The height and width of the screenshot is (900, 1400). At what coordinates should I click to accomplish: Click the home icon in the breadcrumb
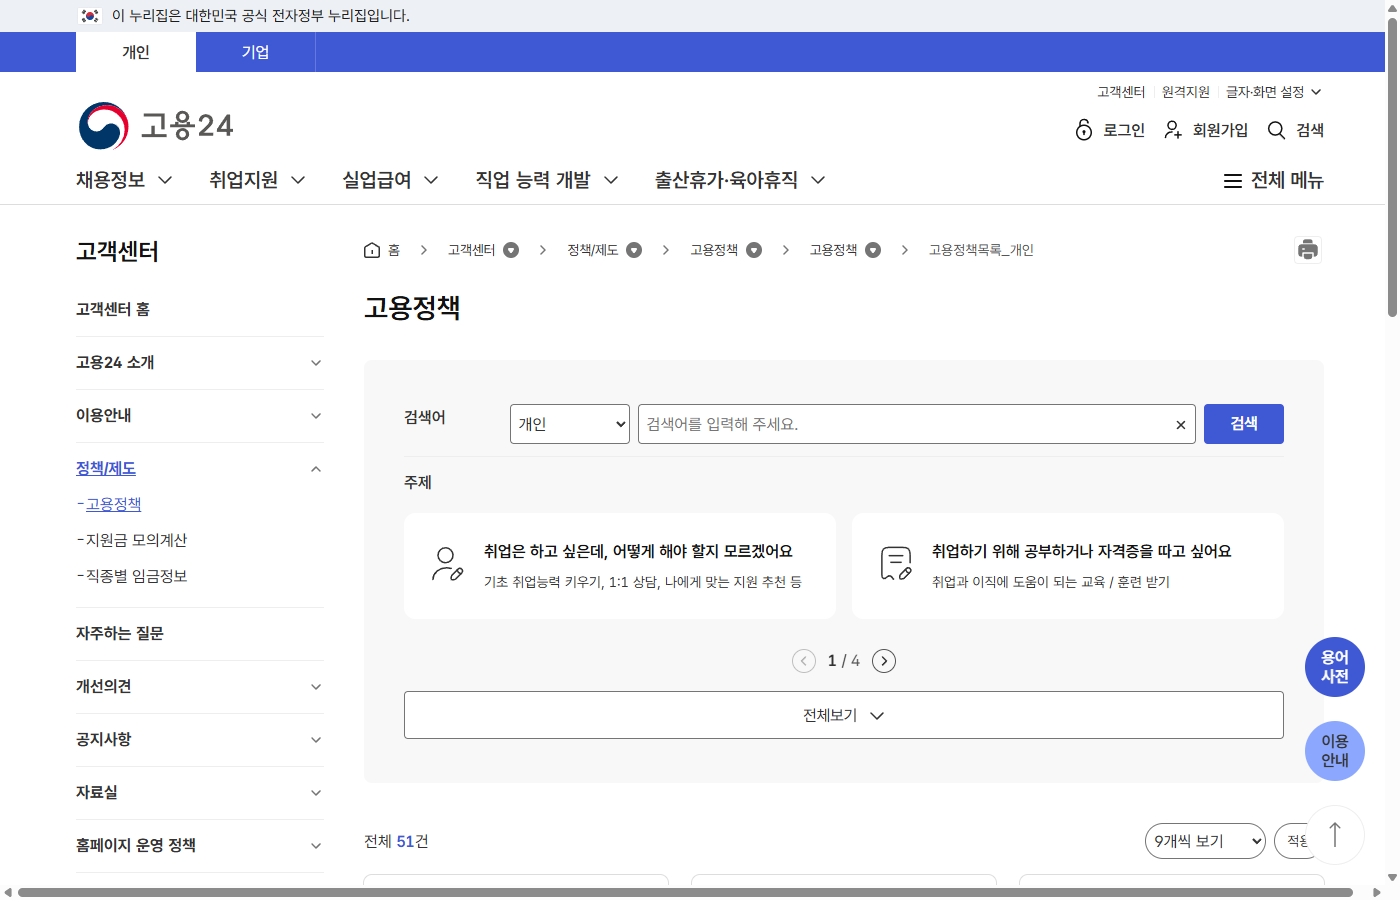click(370, 249)
